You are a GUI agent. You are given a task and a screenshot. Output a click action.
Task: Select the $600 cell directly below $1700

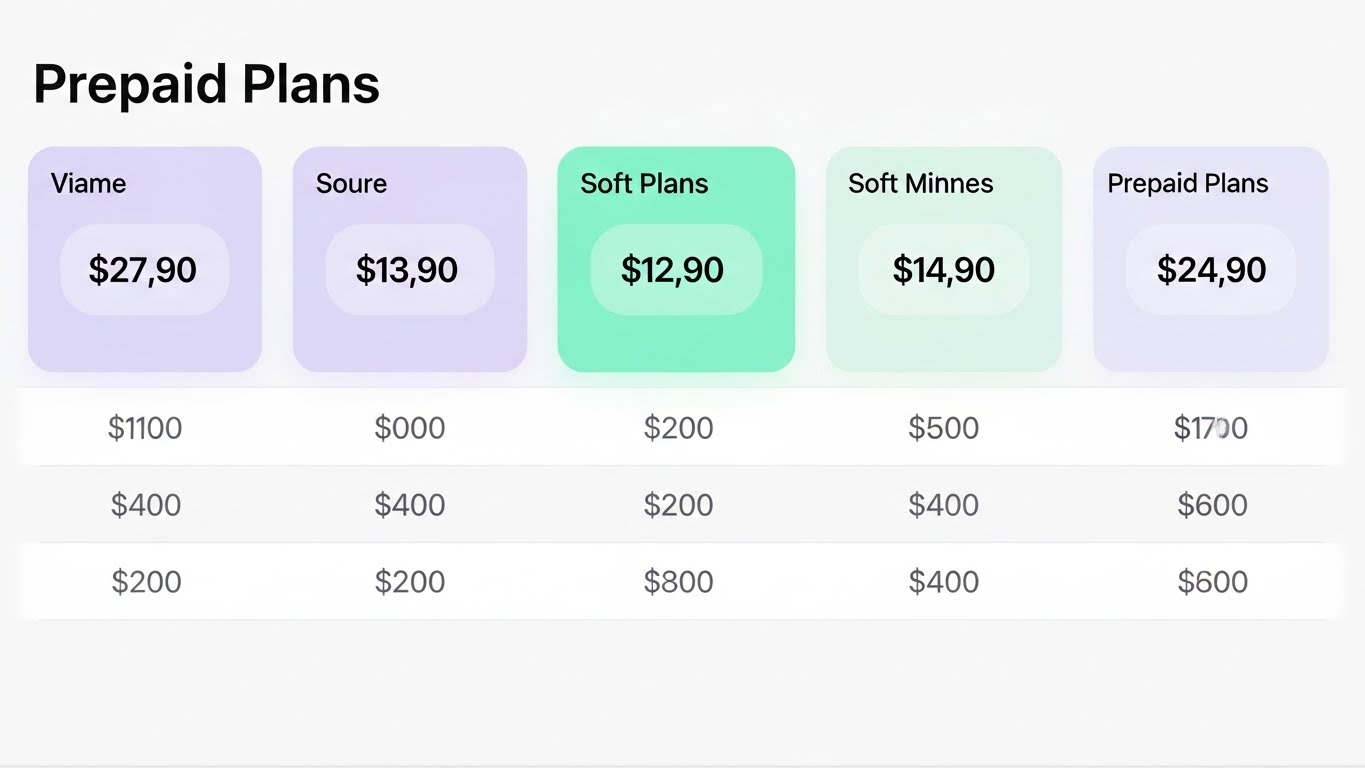click(1212, 505)
